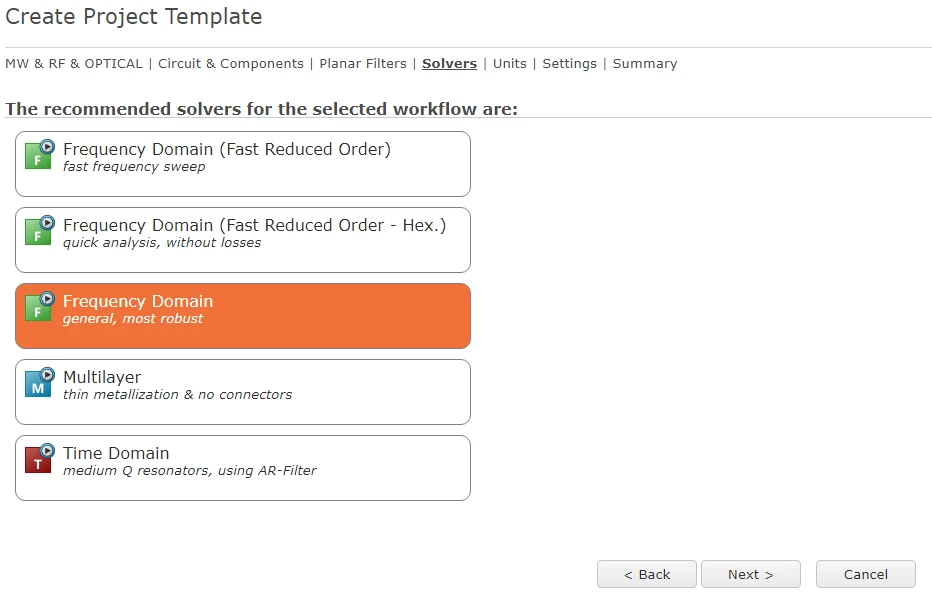Select the highlighted Frequency Domain solver card
Image resolution: width=932 pixels, height=597 pixels.
click(243, 316)
